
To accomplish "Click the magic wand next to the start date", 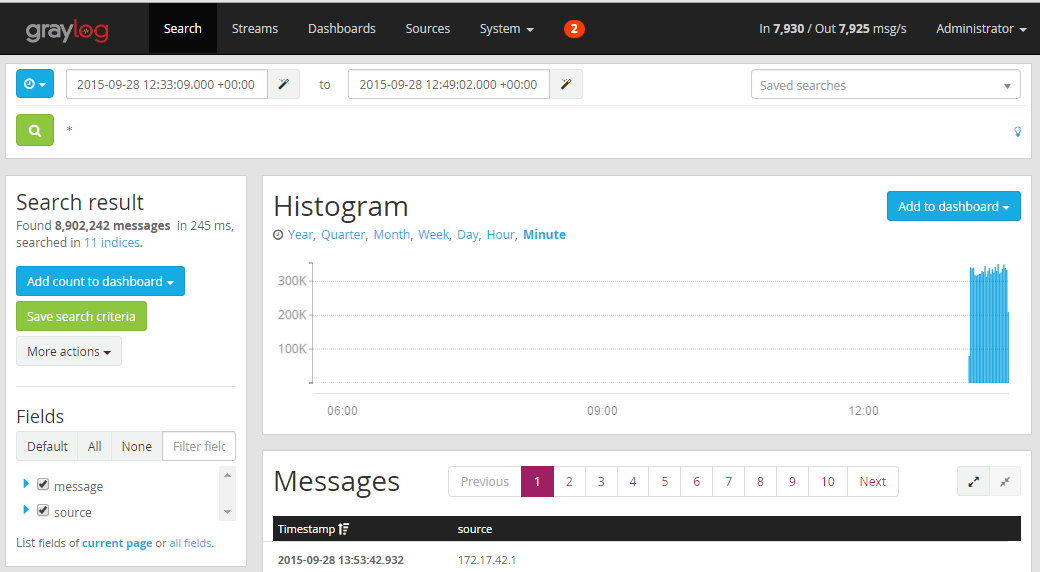I will point(283,84).
